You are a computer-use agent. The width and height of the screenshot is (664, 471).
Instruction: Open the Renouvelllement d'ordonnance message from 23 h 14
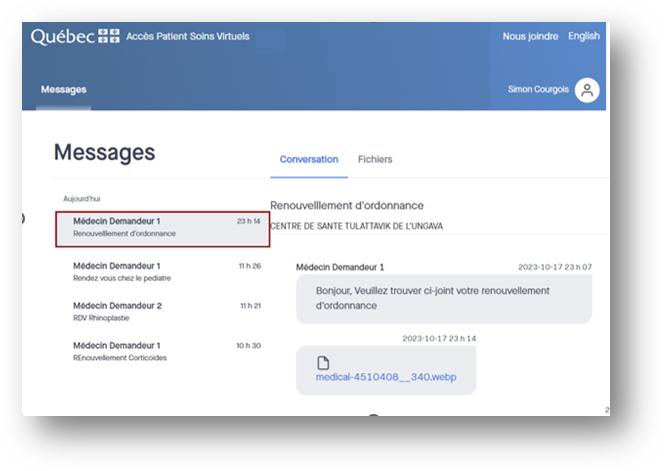163,229
